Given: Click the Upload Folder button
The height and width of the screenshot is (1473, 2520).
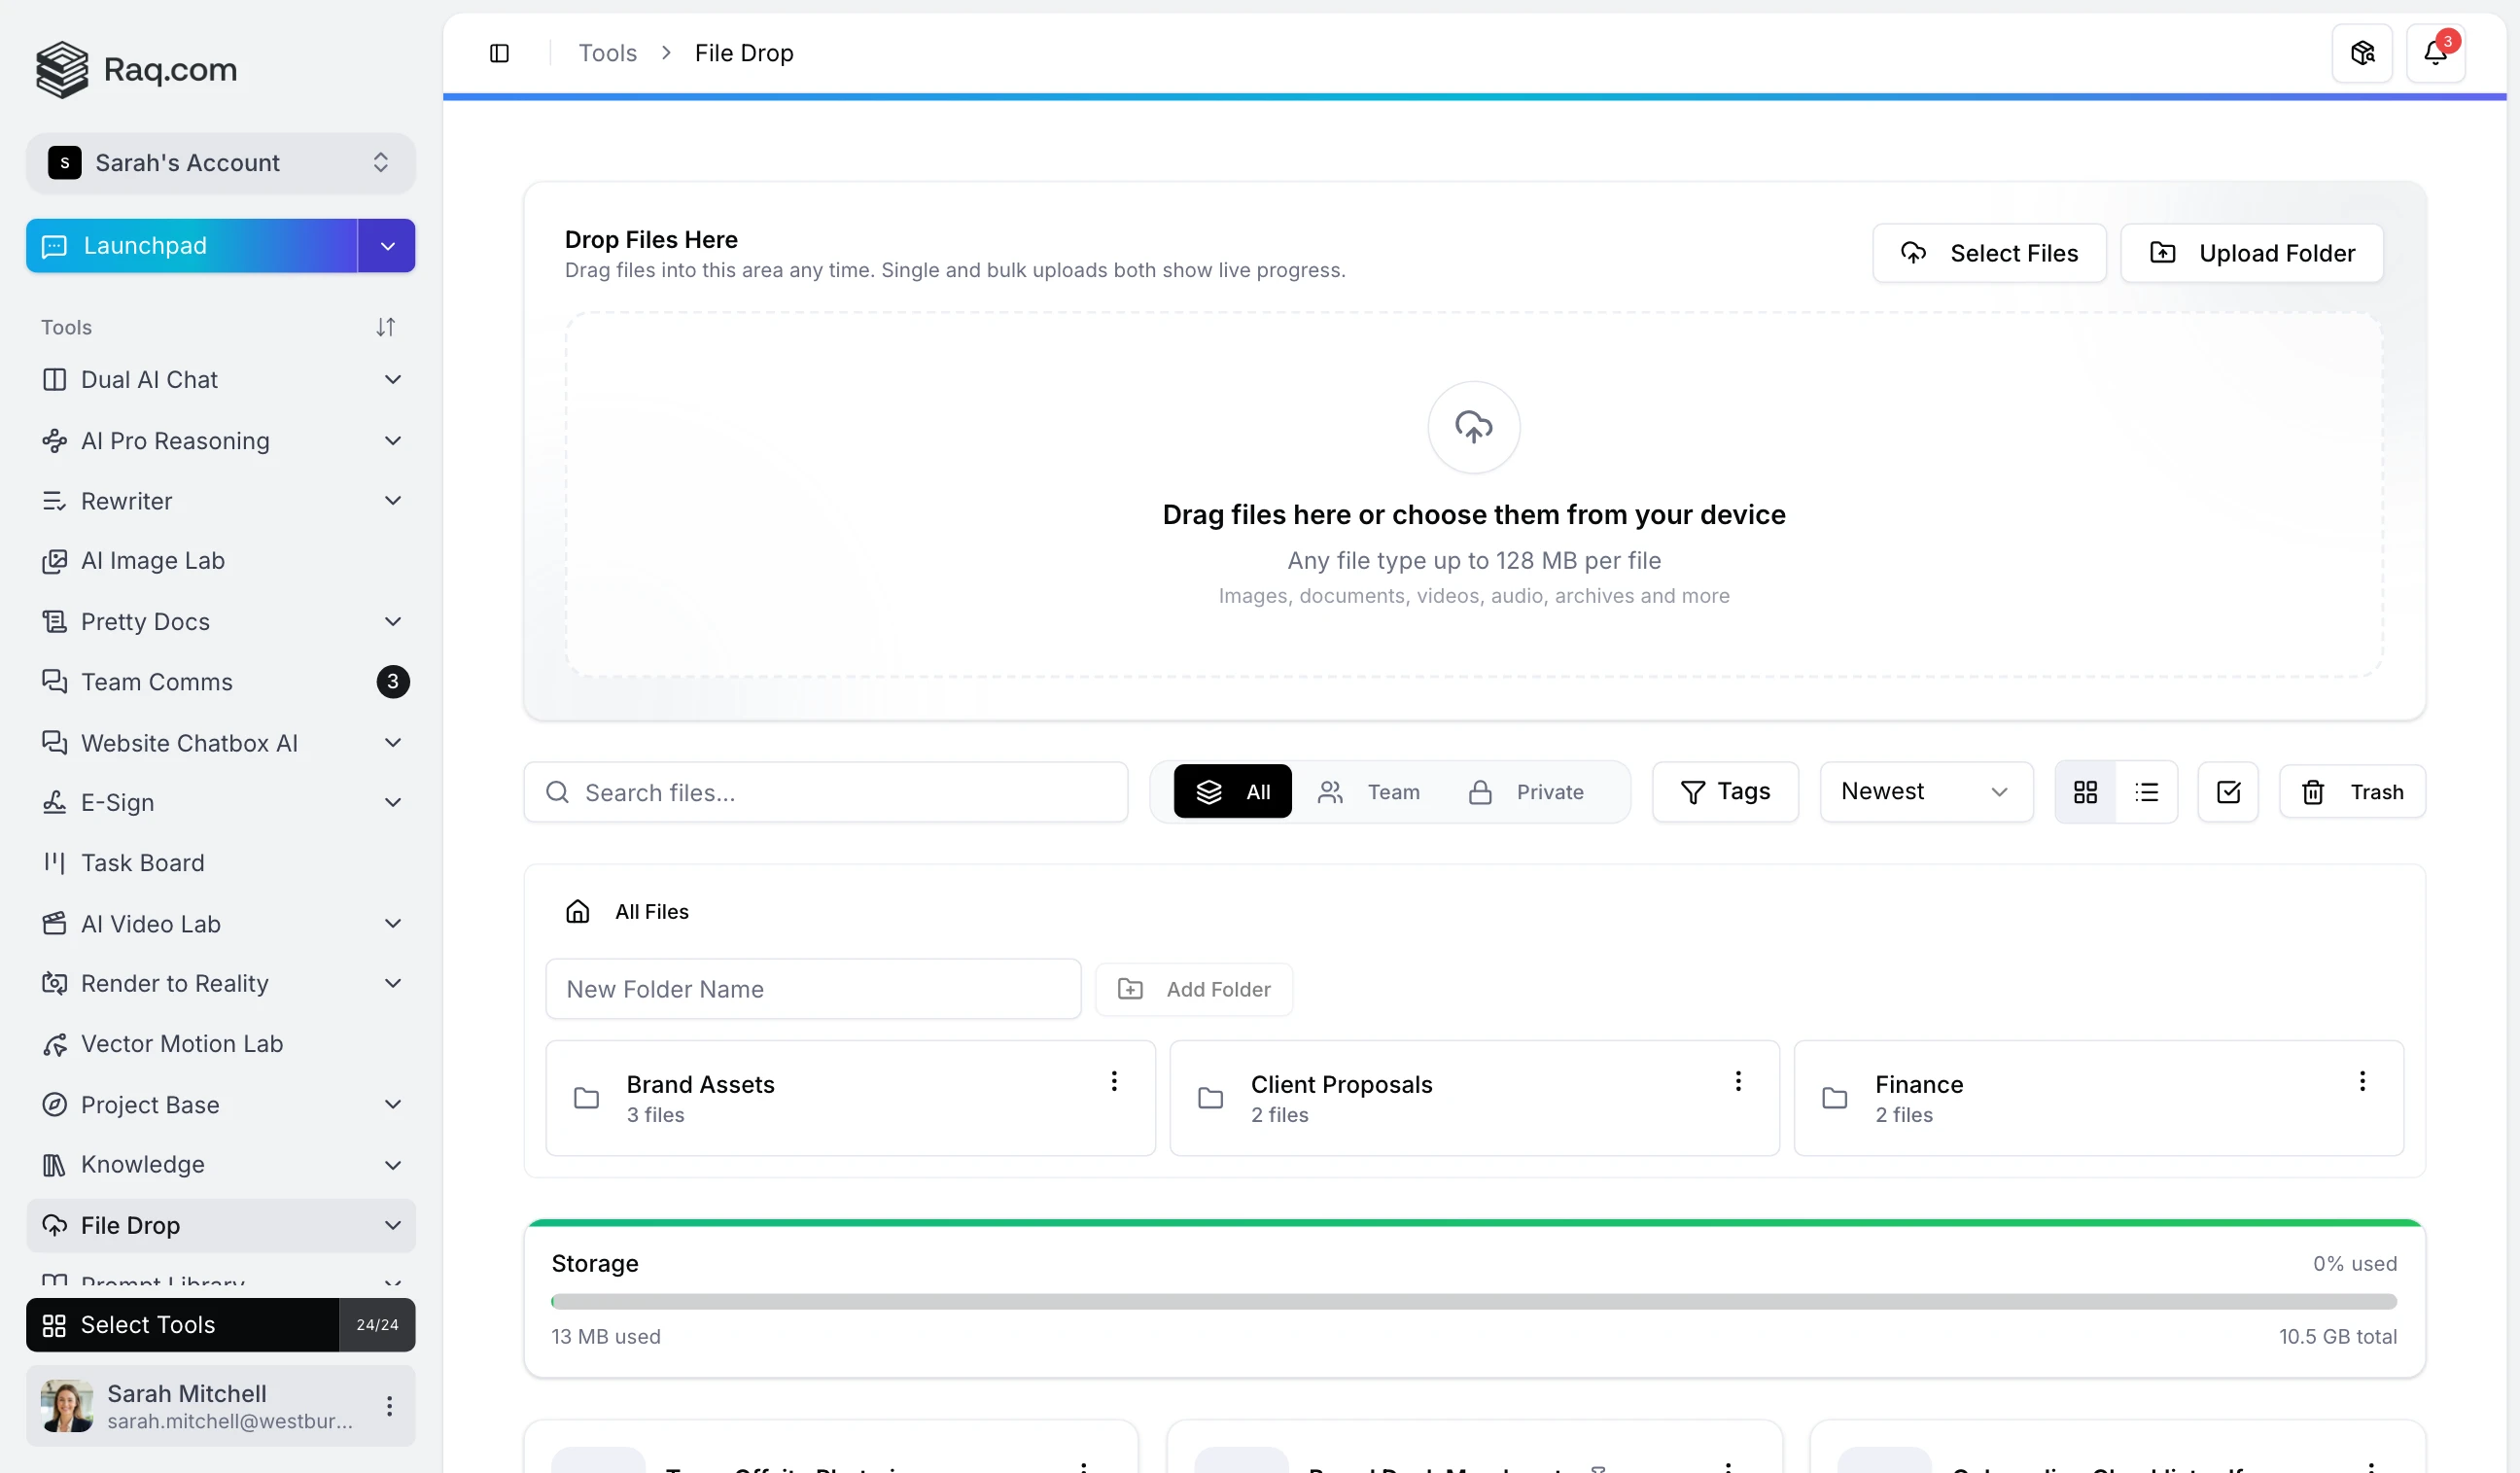Looking at the screenshot, I should click(x=2250, y=252).
